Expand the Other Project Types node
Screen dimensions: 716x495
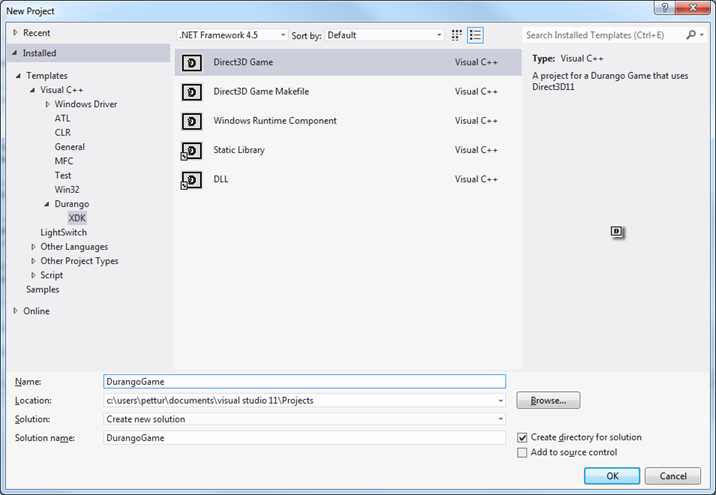tap(33, 261)
